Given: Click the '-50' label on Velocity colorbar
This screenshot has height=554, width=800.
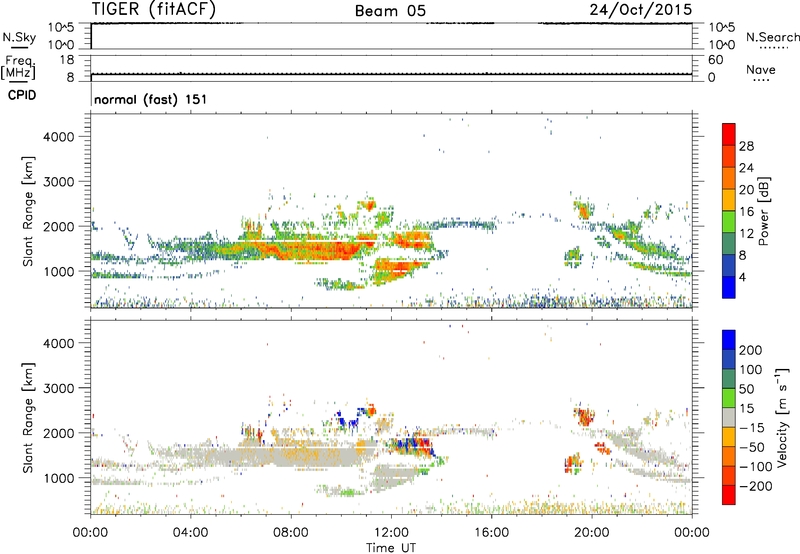Looking at the screenshot, I should (x=752, y=447).
